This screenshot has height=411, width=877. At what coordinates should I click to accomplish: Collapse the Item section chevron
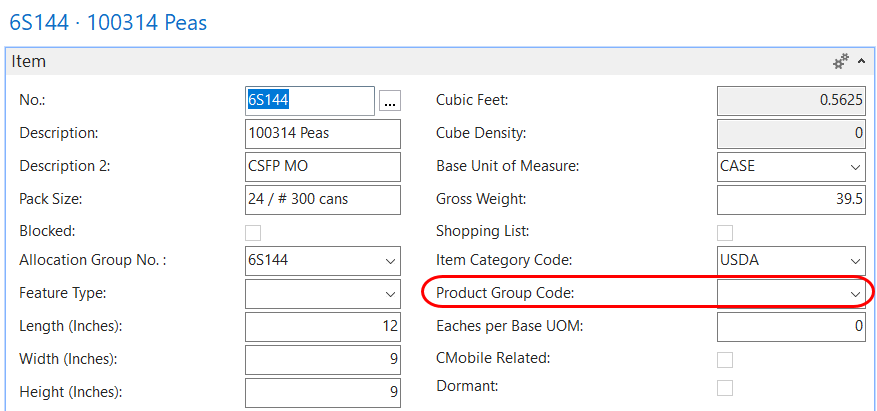(862, 61)
